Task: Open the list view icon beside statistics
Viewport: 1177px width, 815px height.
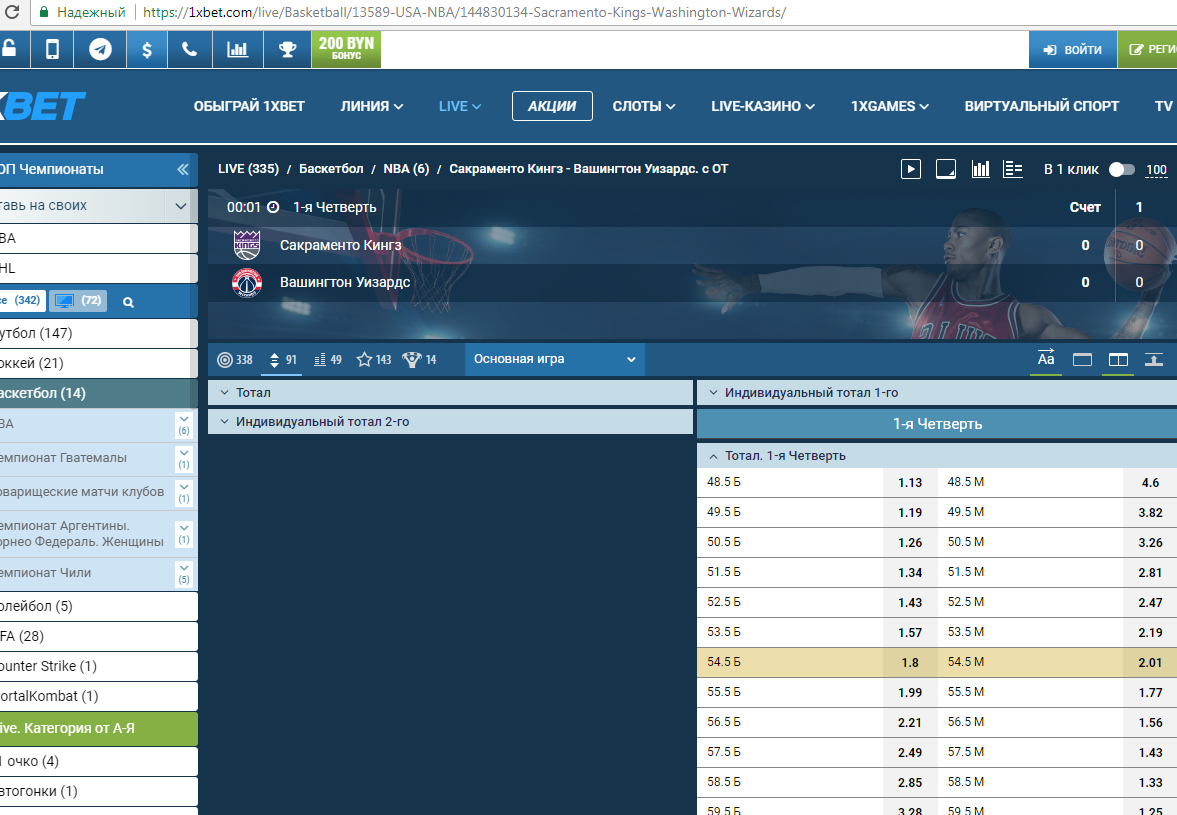Action: pos(1013,170)
